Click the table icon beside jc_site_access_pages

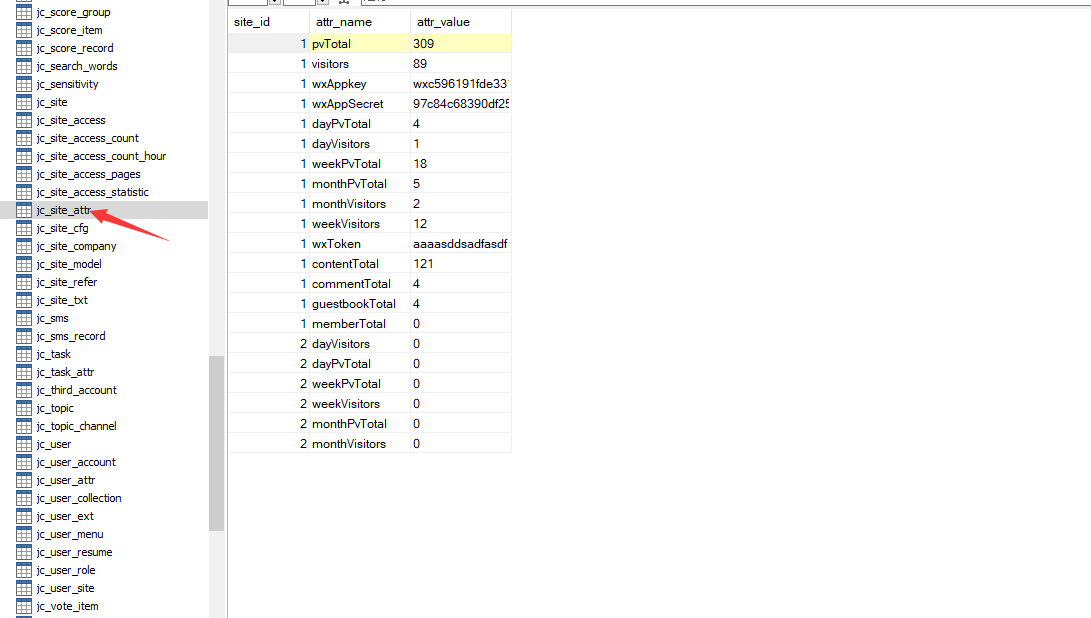24,174
